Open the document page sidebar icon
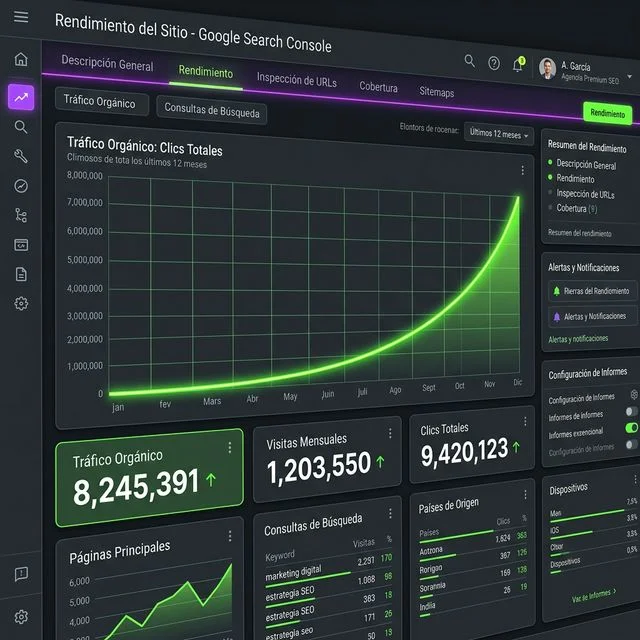 coord(21,274)
